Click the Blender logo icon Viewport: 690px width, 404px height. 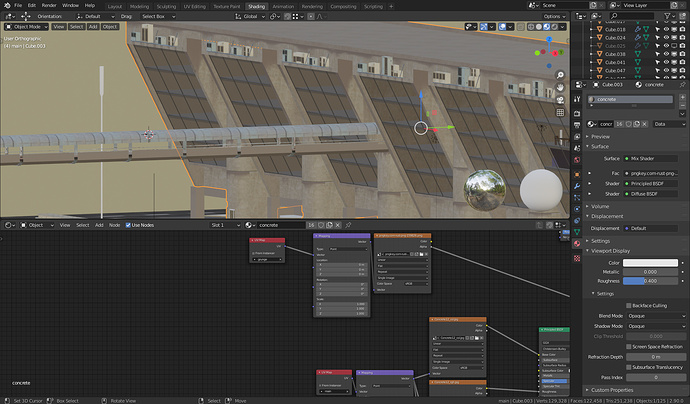point(7,5)
